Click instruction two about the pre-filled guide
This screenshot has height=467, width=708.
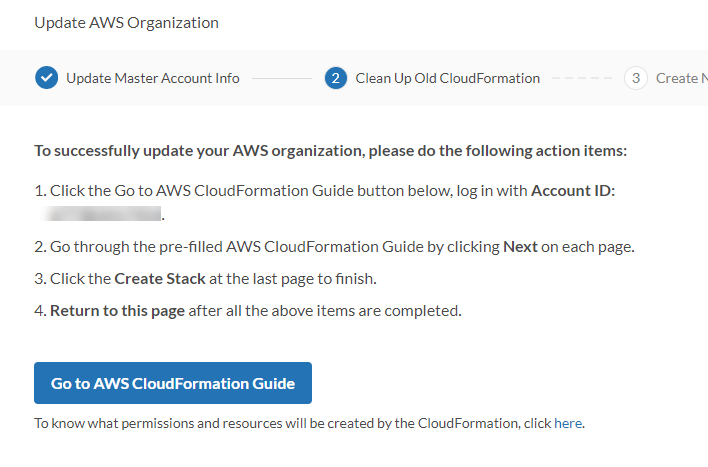260,246
